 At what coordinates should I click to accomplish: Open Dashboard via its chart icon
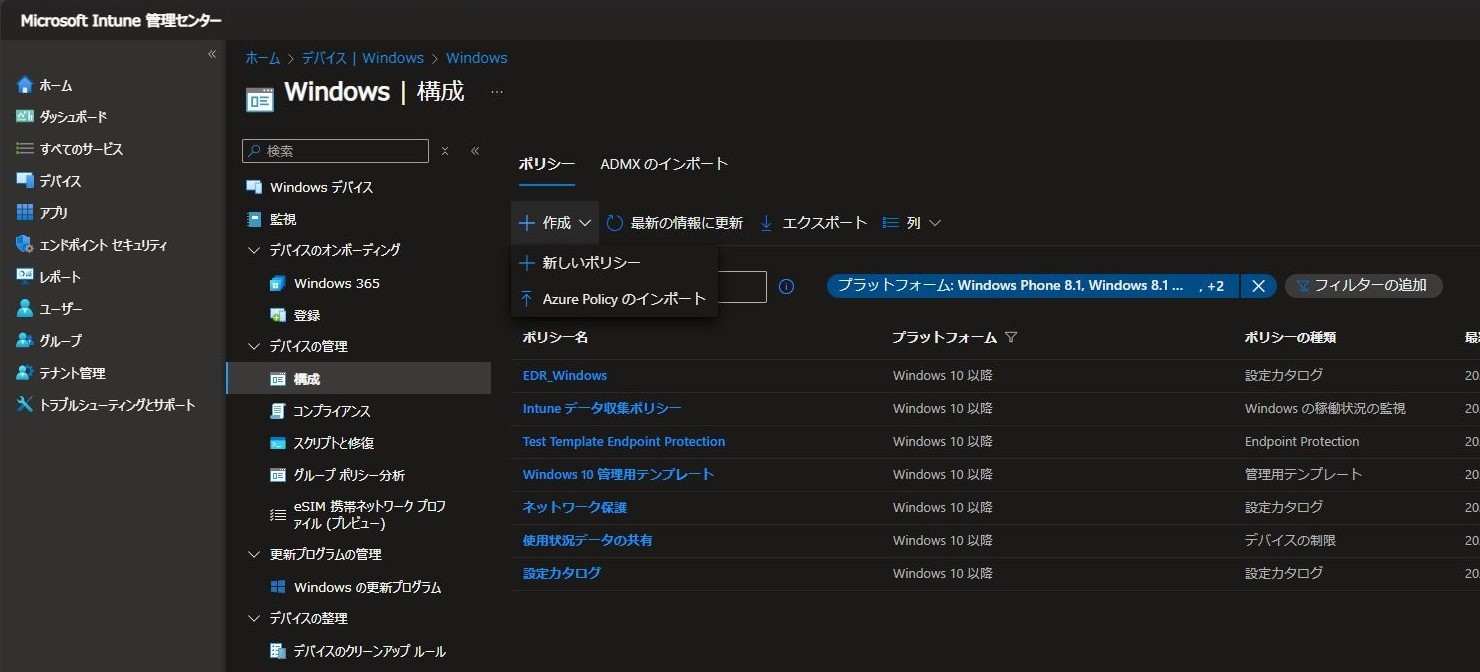[25, 117]
